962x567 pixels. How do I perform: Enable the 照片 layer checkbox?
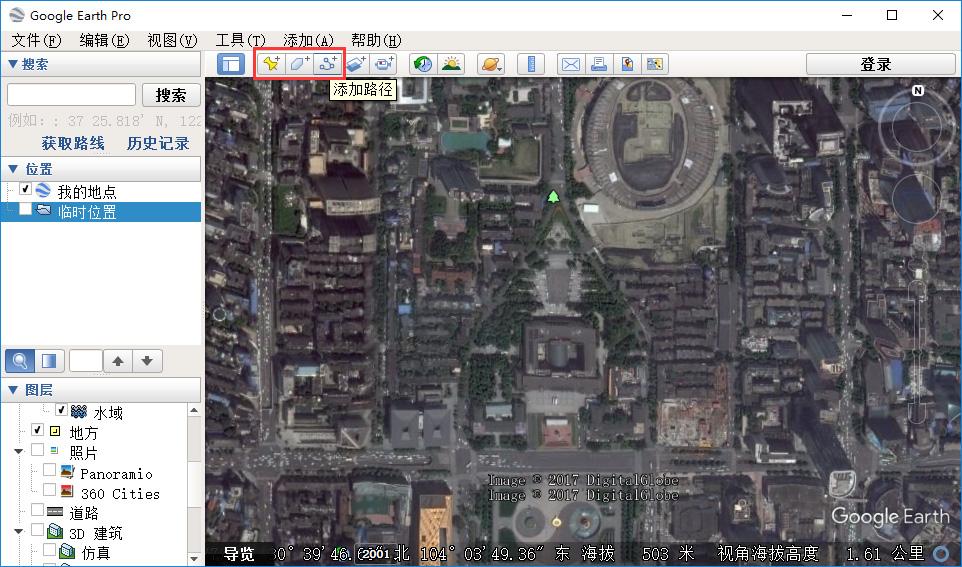pos(37,450)
